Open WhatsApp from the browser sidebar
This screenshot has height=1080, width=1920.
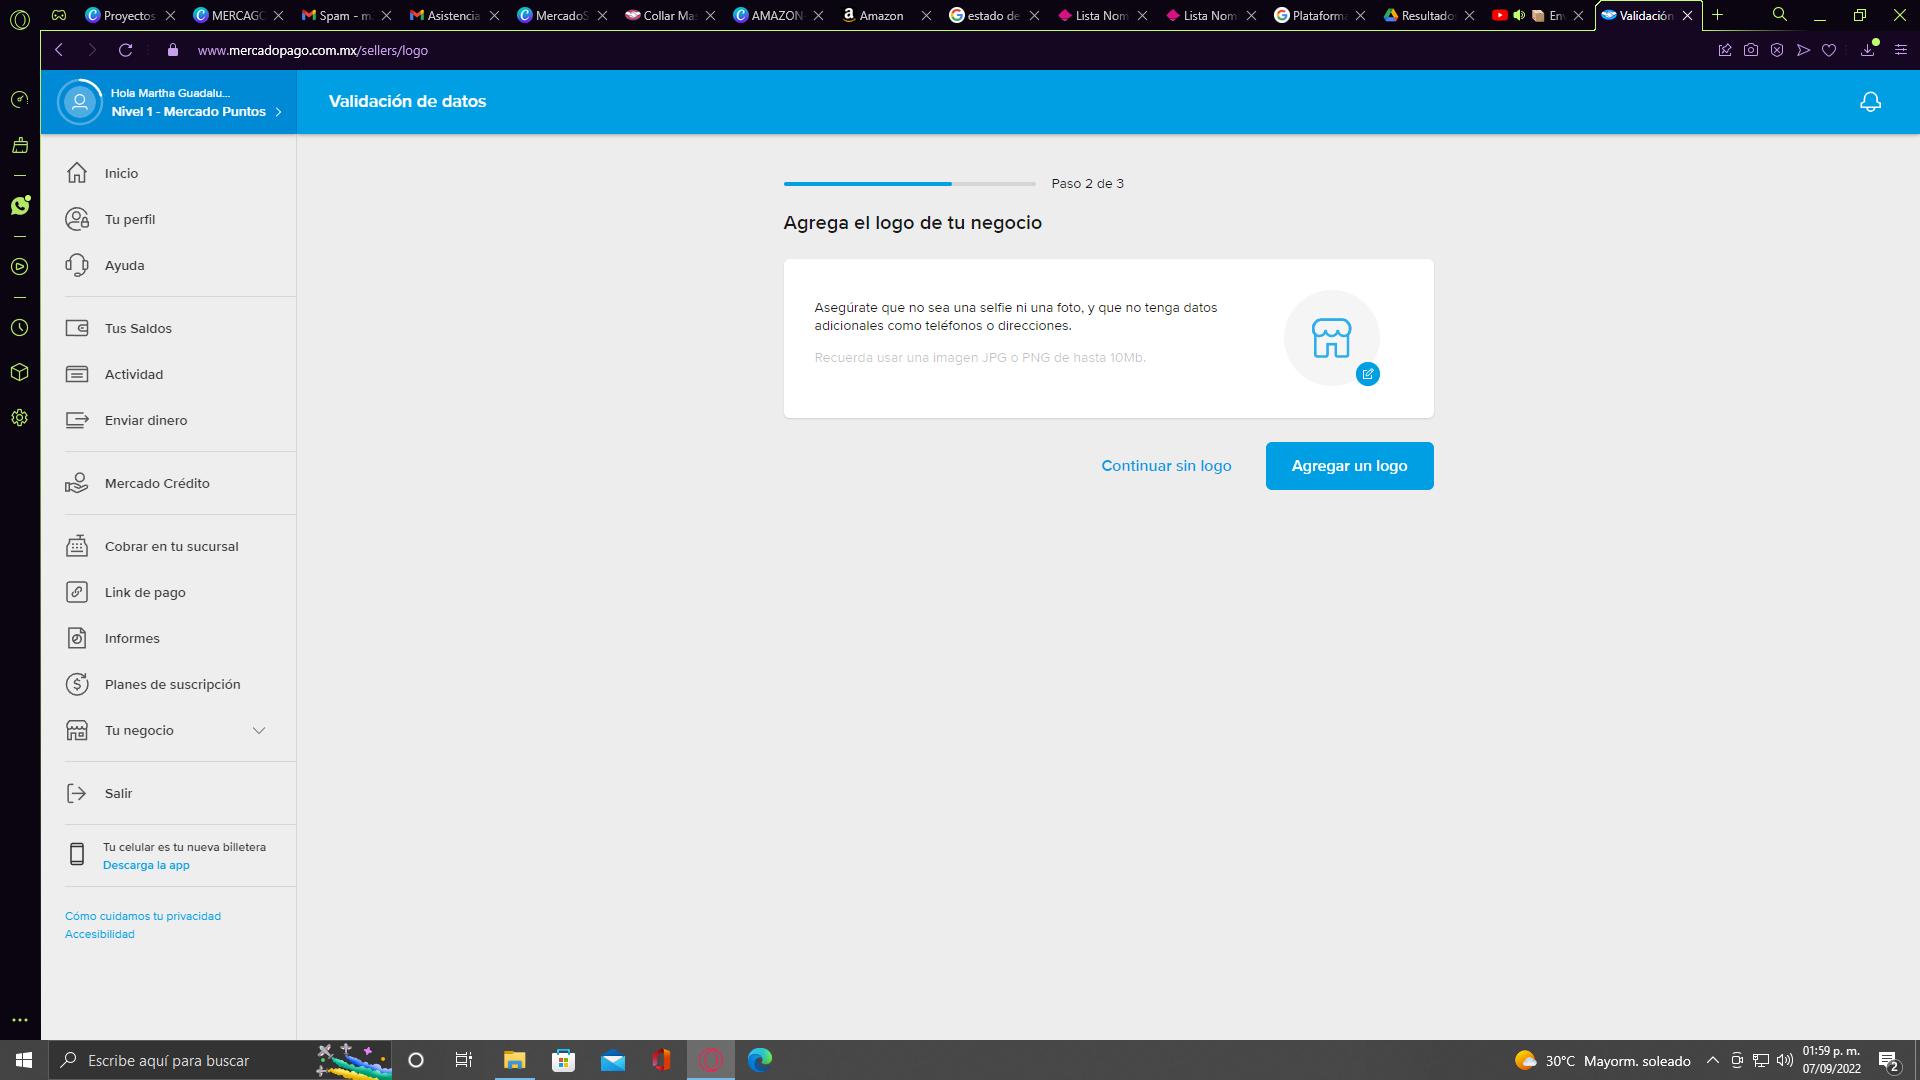click(x=20, y=206)
